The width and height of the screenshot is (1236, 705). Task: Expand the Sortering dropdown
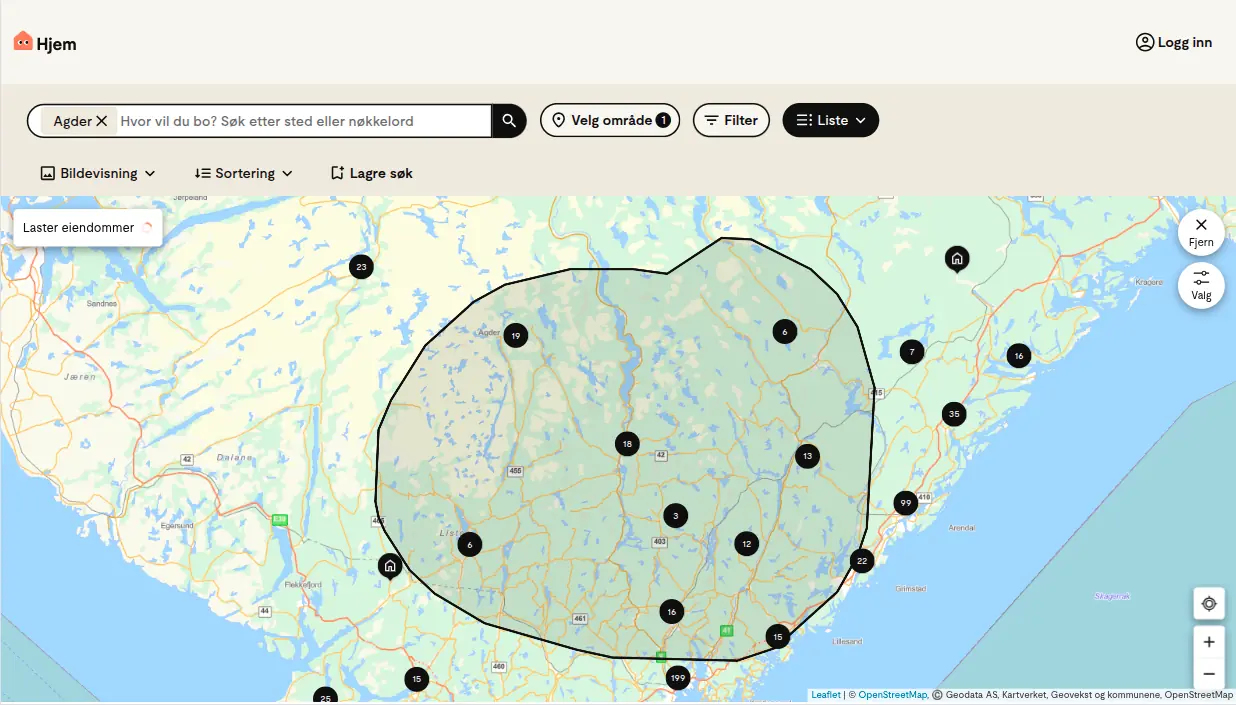242,172
